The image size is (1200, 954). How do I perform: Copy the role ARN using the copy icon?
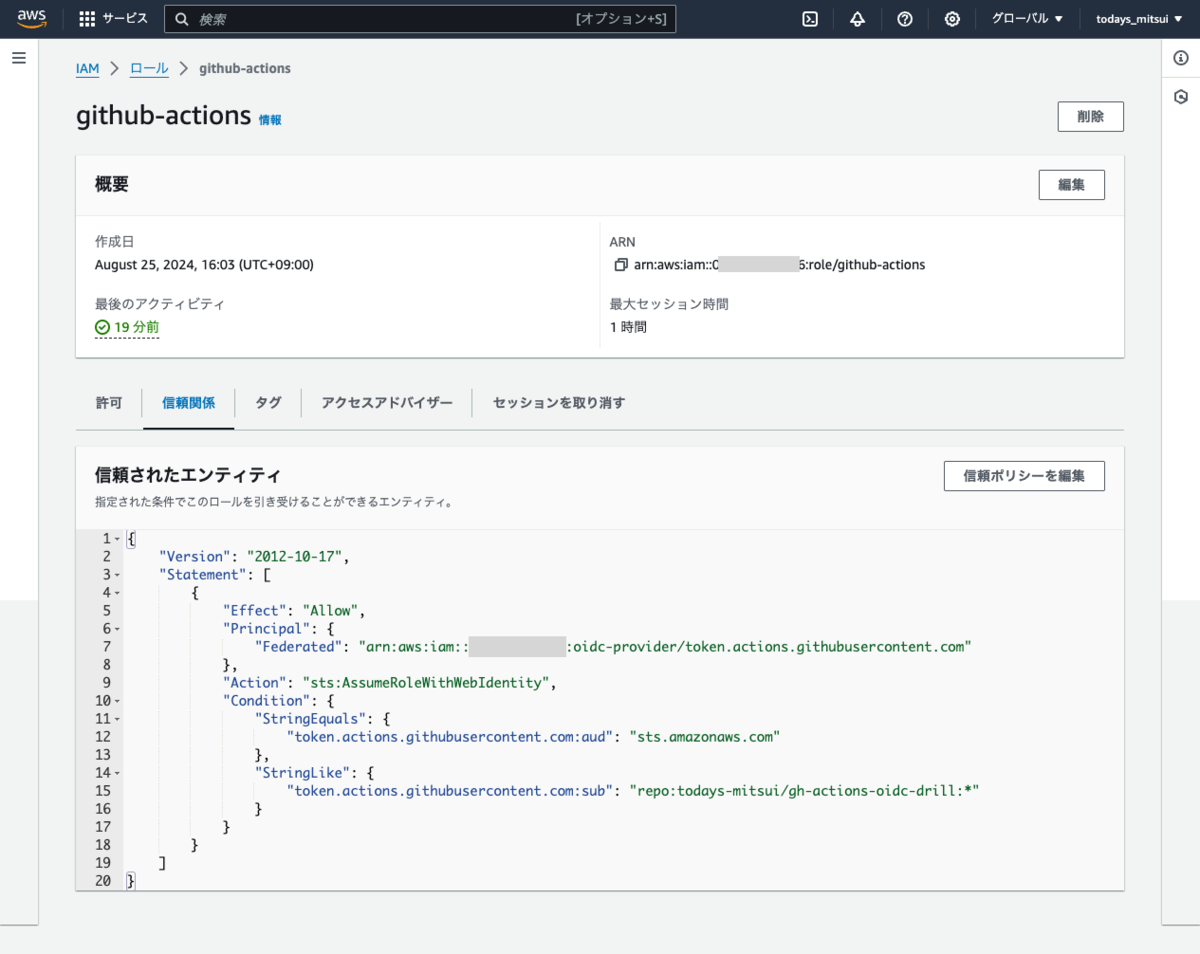click(620, 264)
